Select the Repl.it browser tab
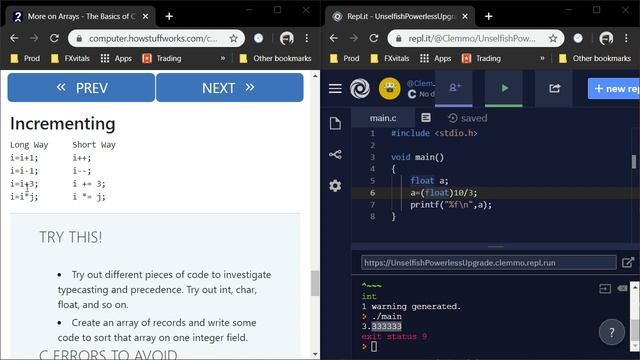Image resolution: width=640 pixels, height=360 pixels. pos(400,16)
